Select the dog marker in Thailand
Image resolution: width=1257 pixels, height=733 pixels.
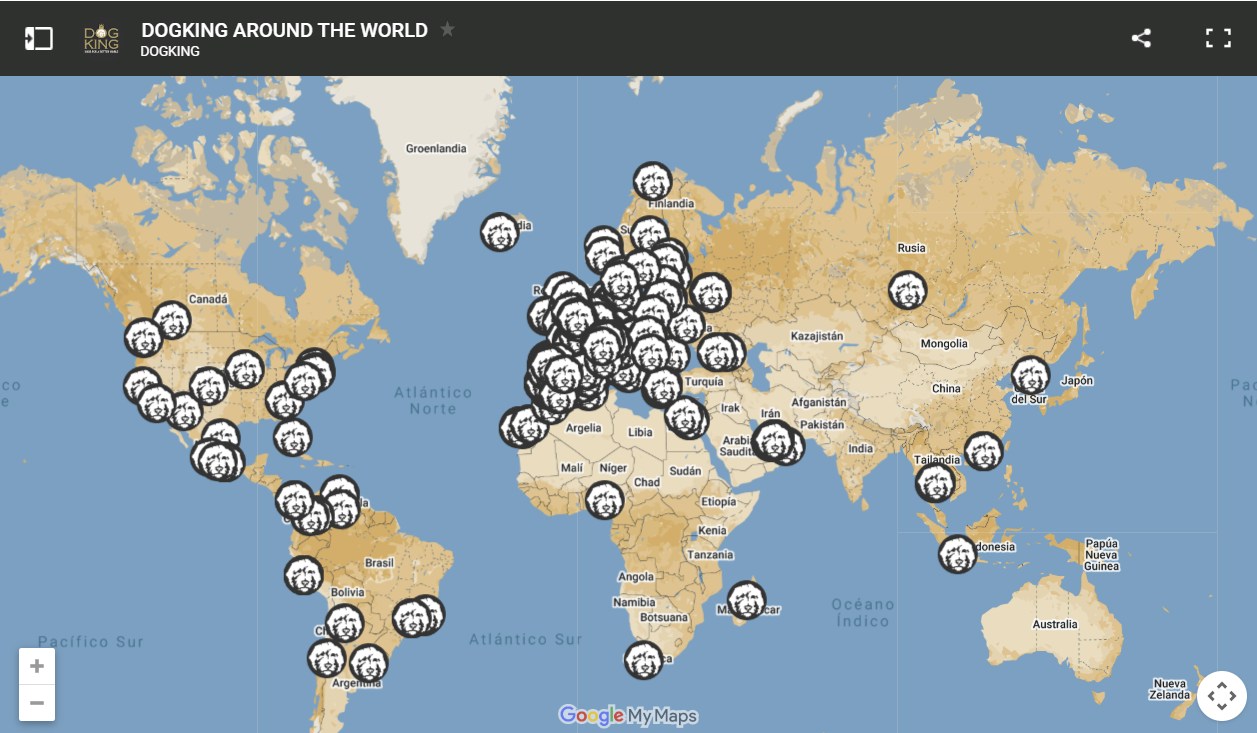pyautogui.click(x=935, y=483)
